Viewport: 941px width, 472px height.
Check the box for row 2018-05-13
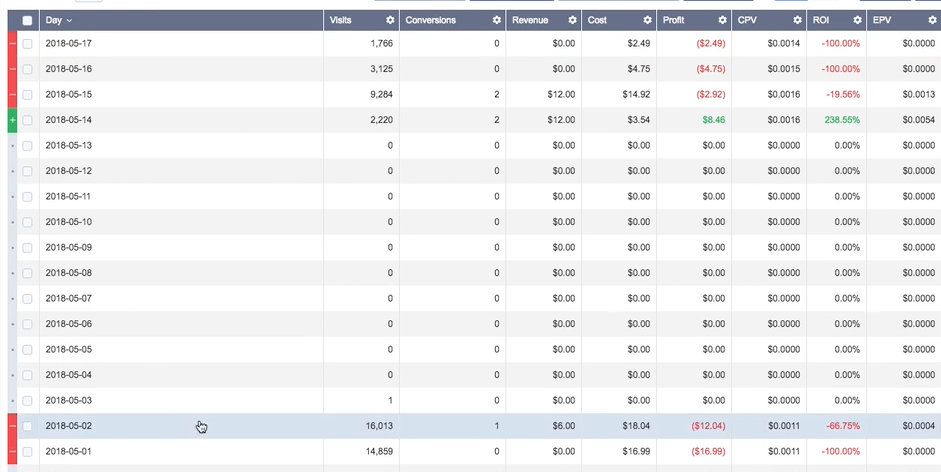click(x=27, y=146)
